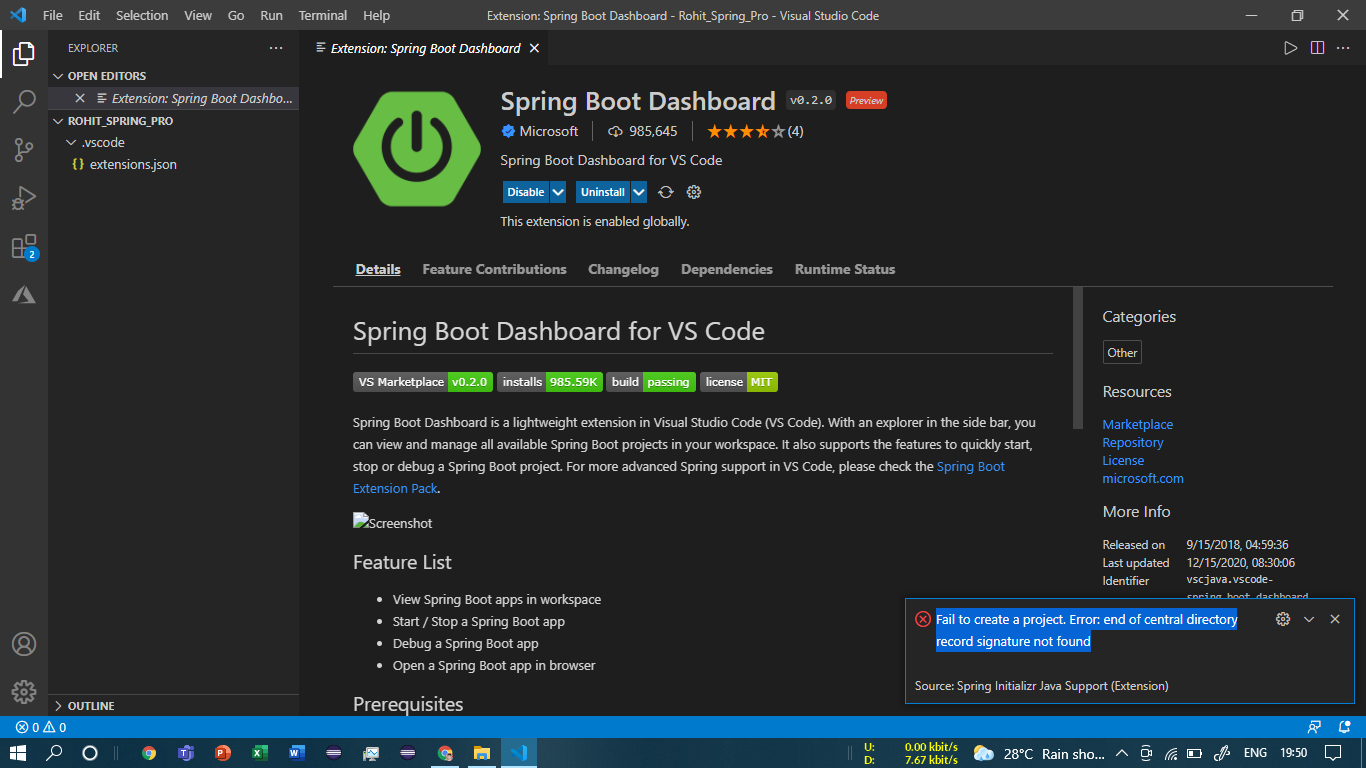Image resolution: width=1366 pixels, height=768 pixels.
Task: Expand the Outline section
Action: click(173, 706)
